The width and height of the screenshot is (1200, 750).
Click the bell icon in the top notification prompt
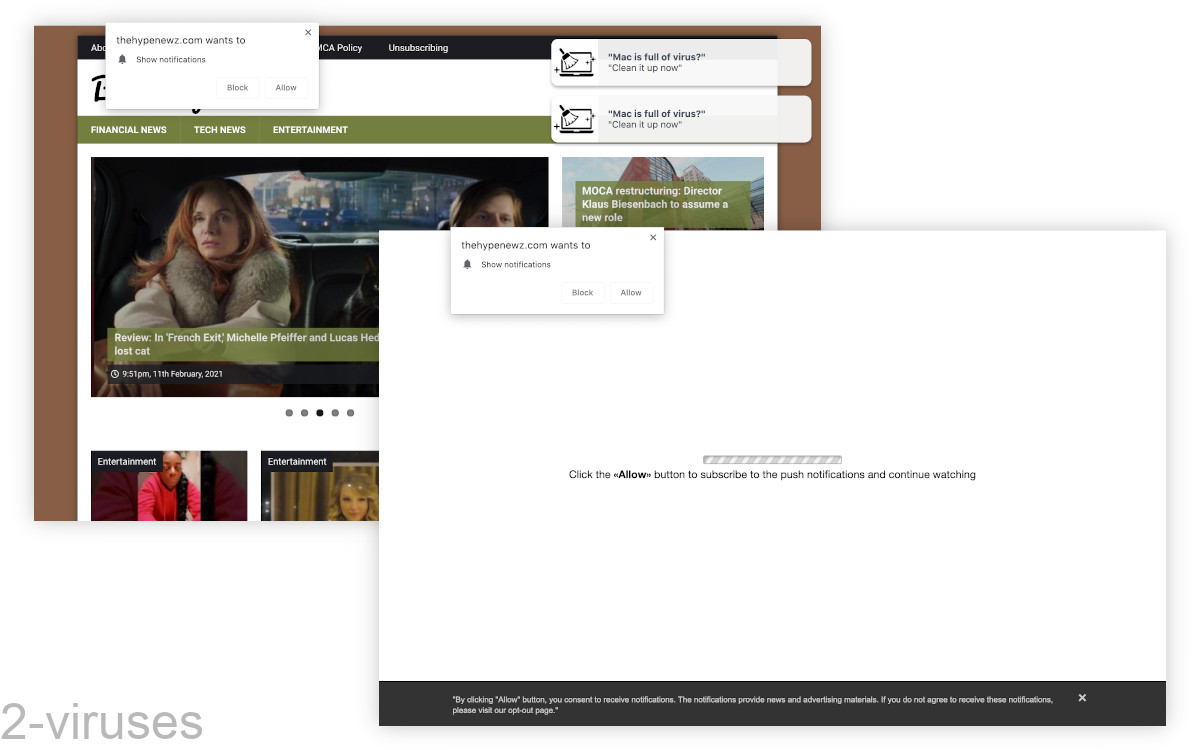[122, 59]
